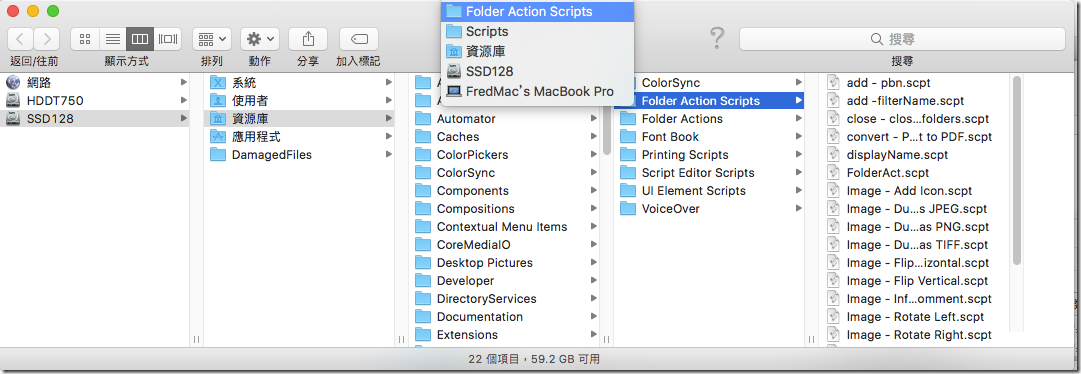Open the arrange (排列) dropdown
Screen dimensions: 1081x374
tap(212, 39)
